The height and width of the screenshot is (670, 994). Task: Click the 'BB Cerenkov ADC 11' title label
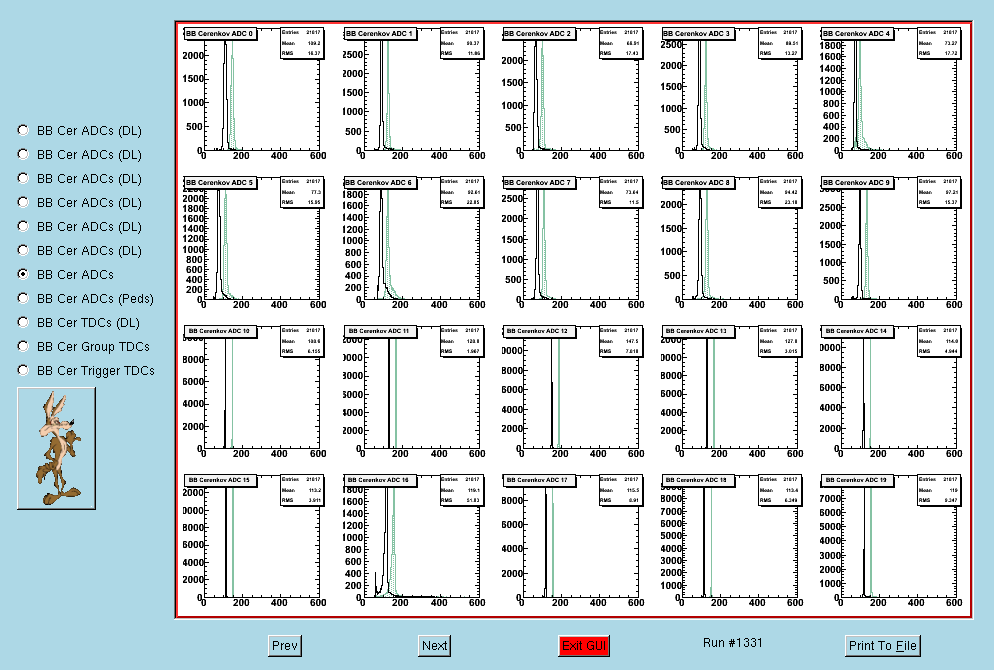coord(380,332)
